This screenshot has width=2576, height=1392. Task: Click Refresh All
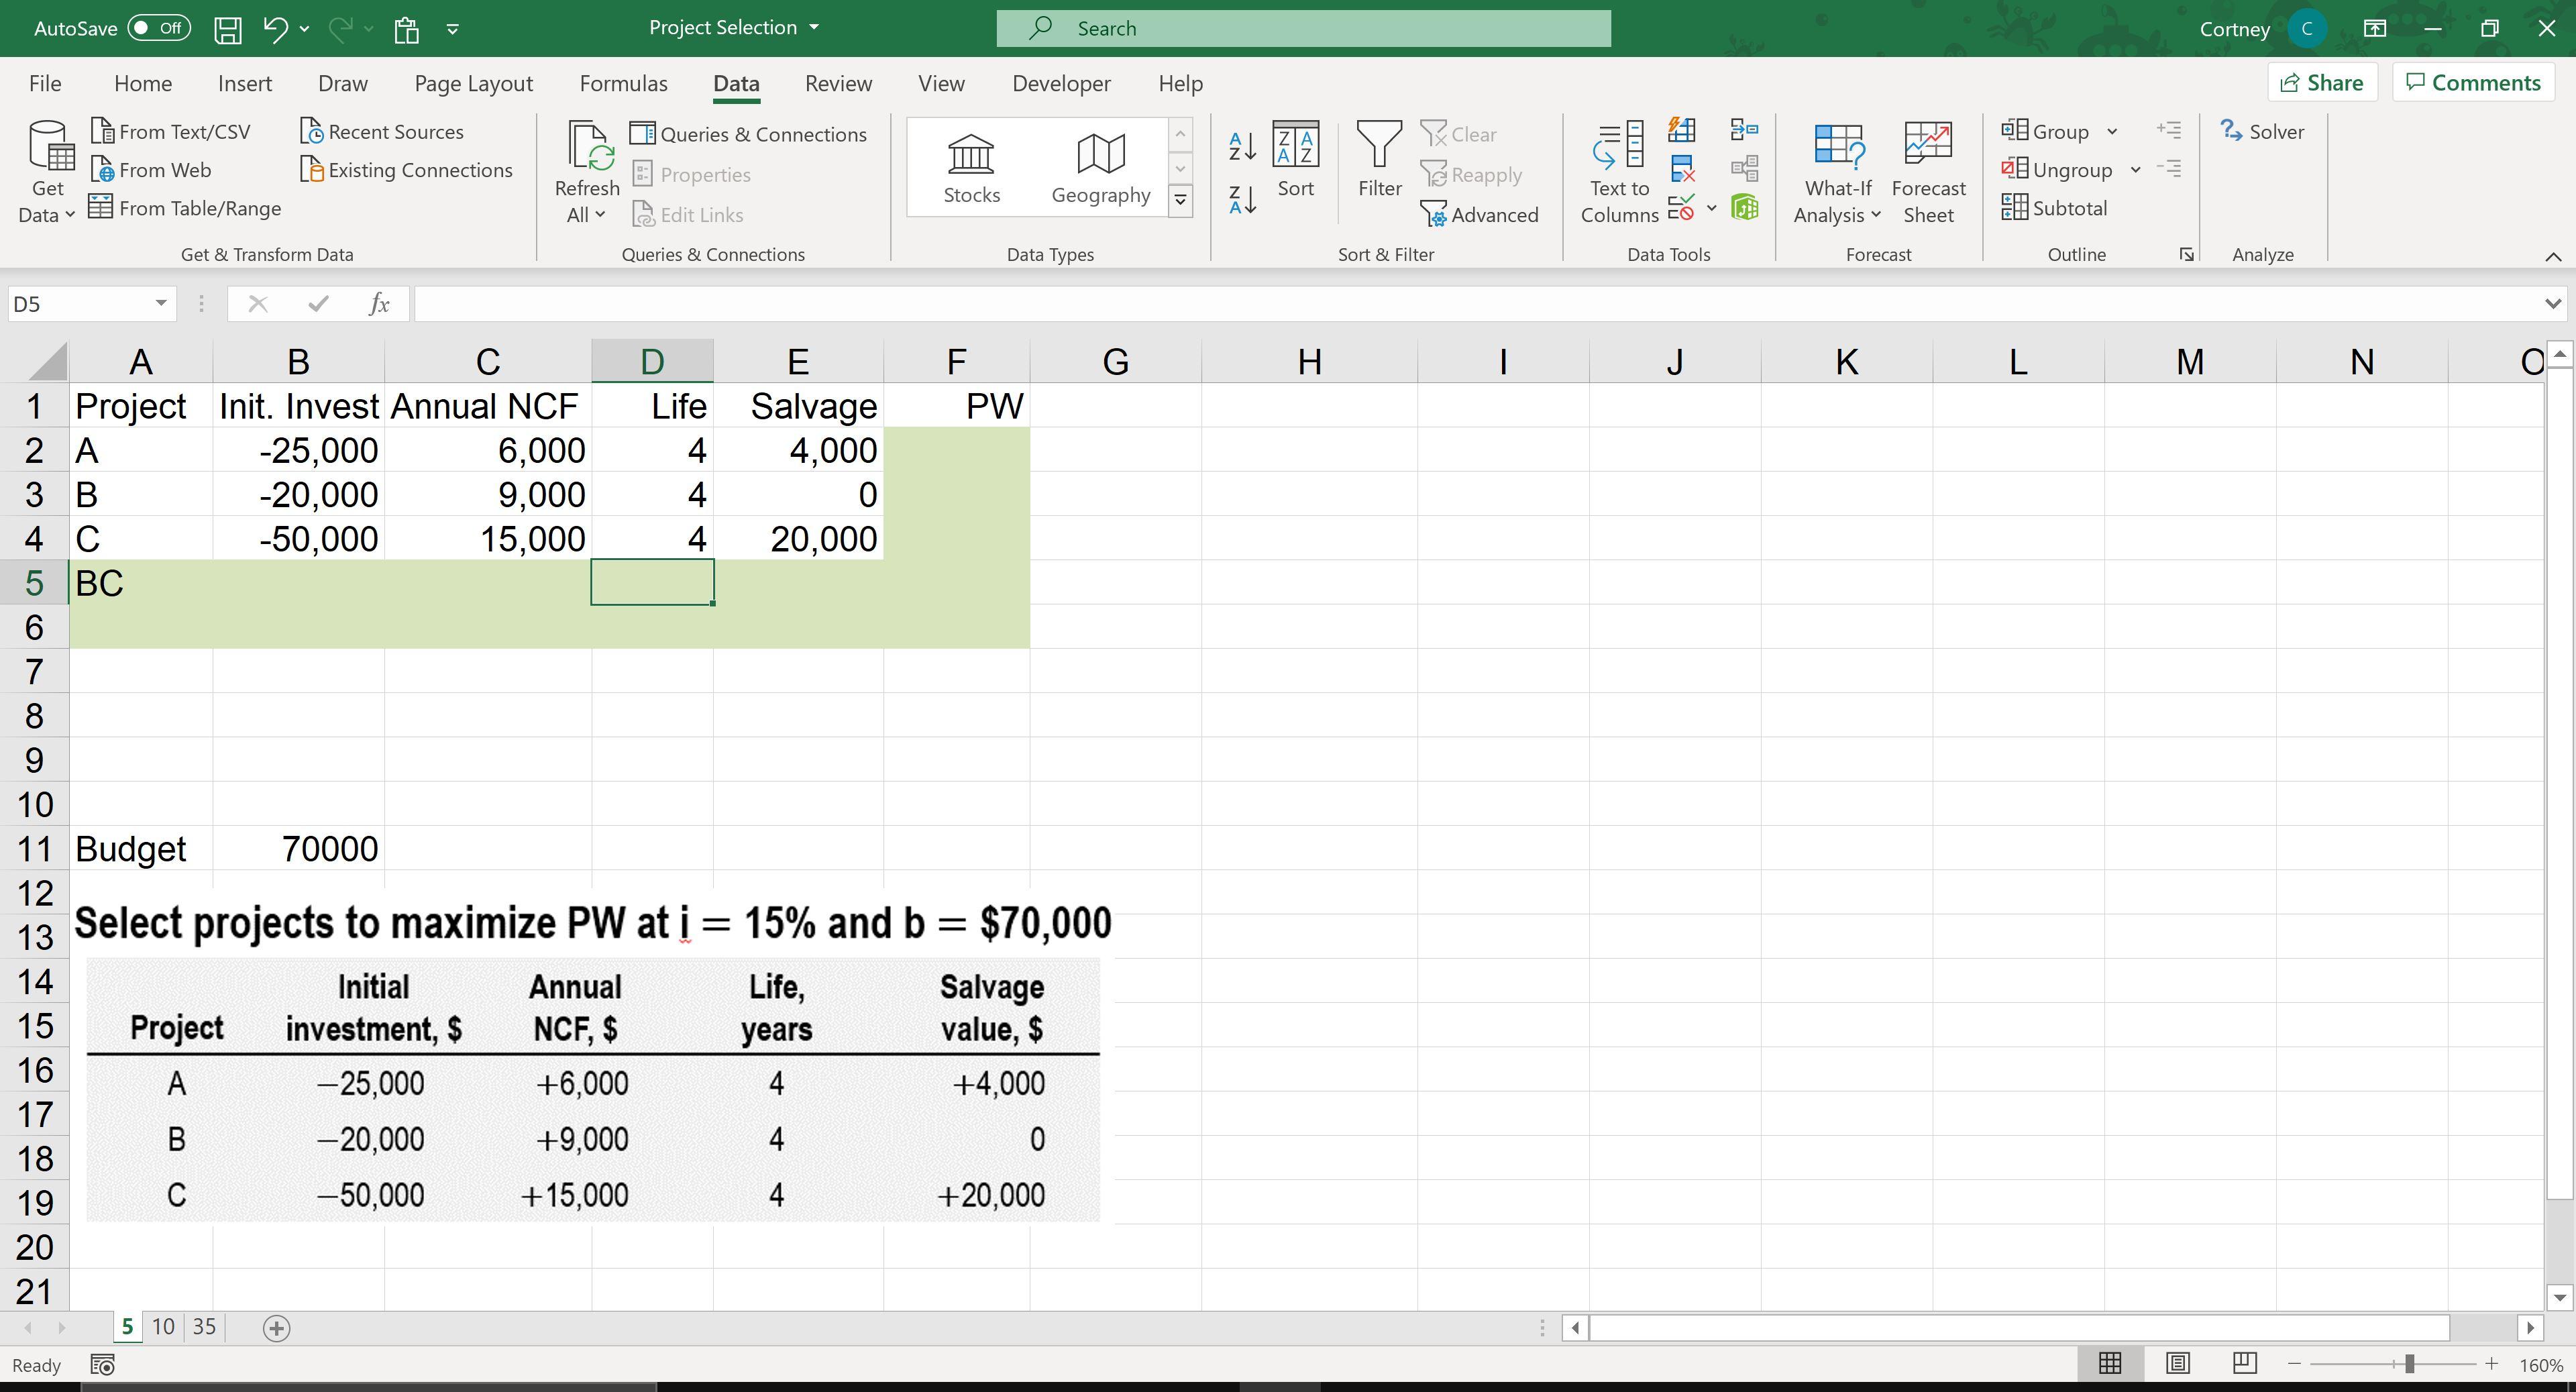(587, 170)
